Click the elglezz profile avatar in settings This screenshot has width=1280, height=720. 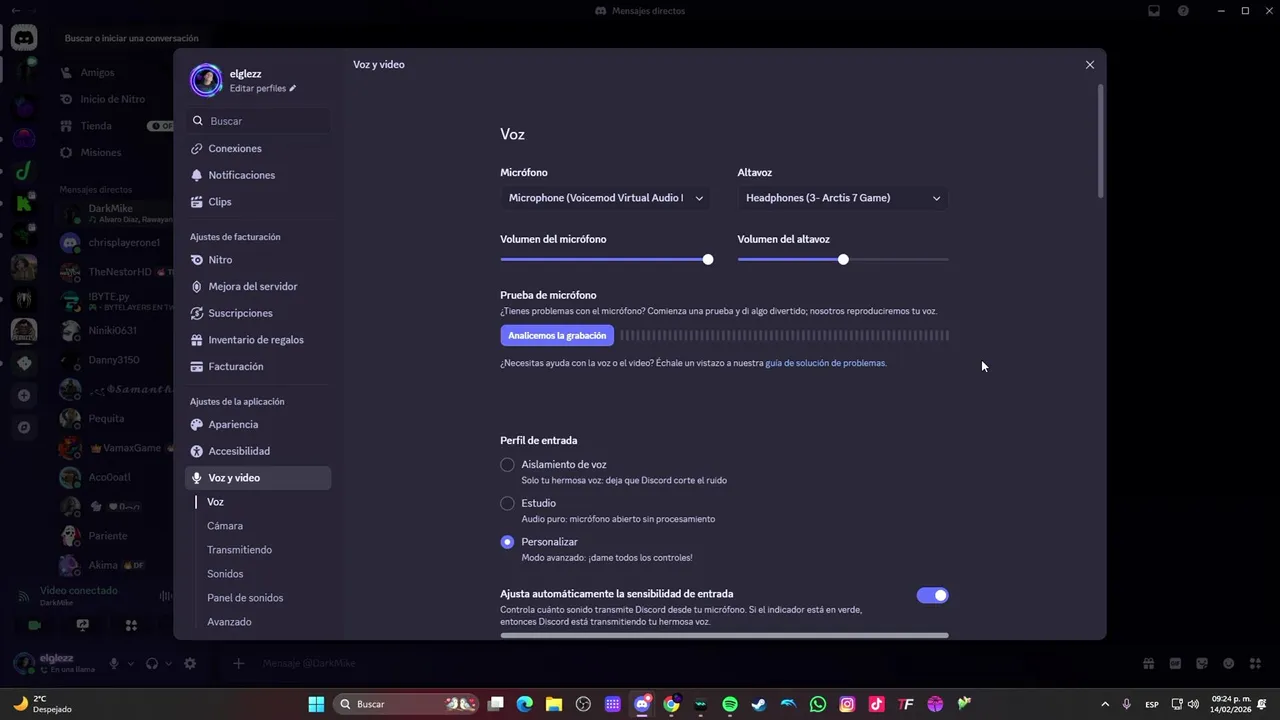(x=206, y=80)
